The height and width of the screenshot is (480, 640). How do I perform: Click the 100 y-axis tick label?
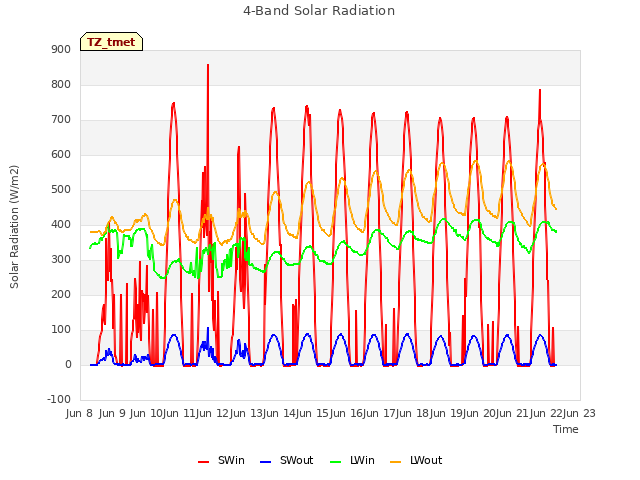[61, 330]
